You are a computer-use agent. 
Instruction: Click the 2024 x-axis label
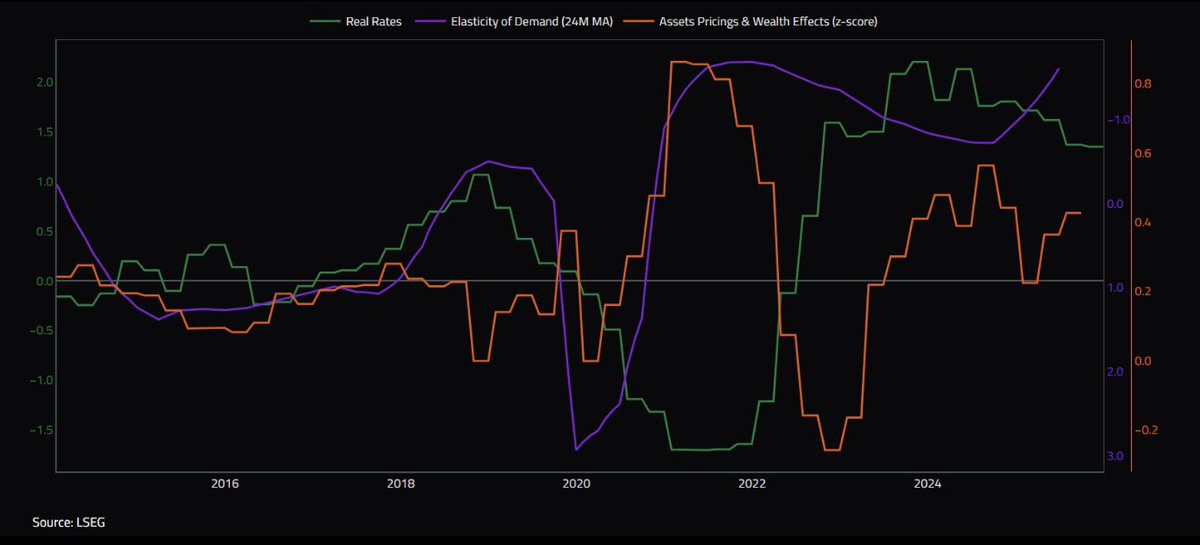928,485
